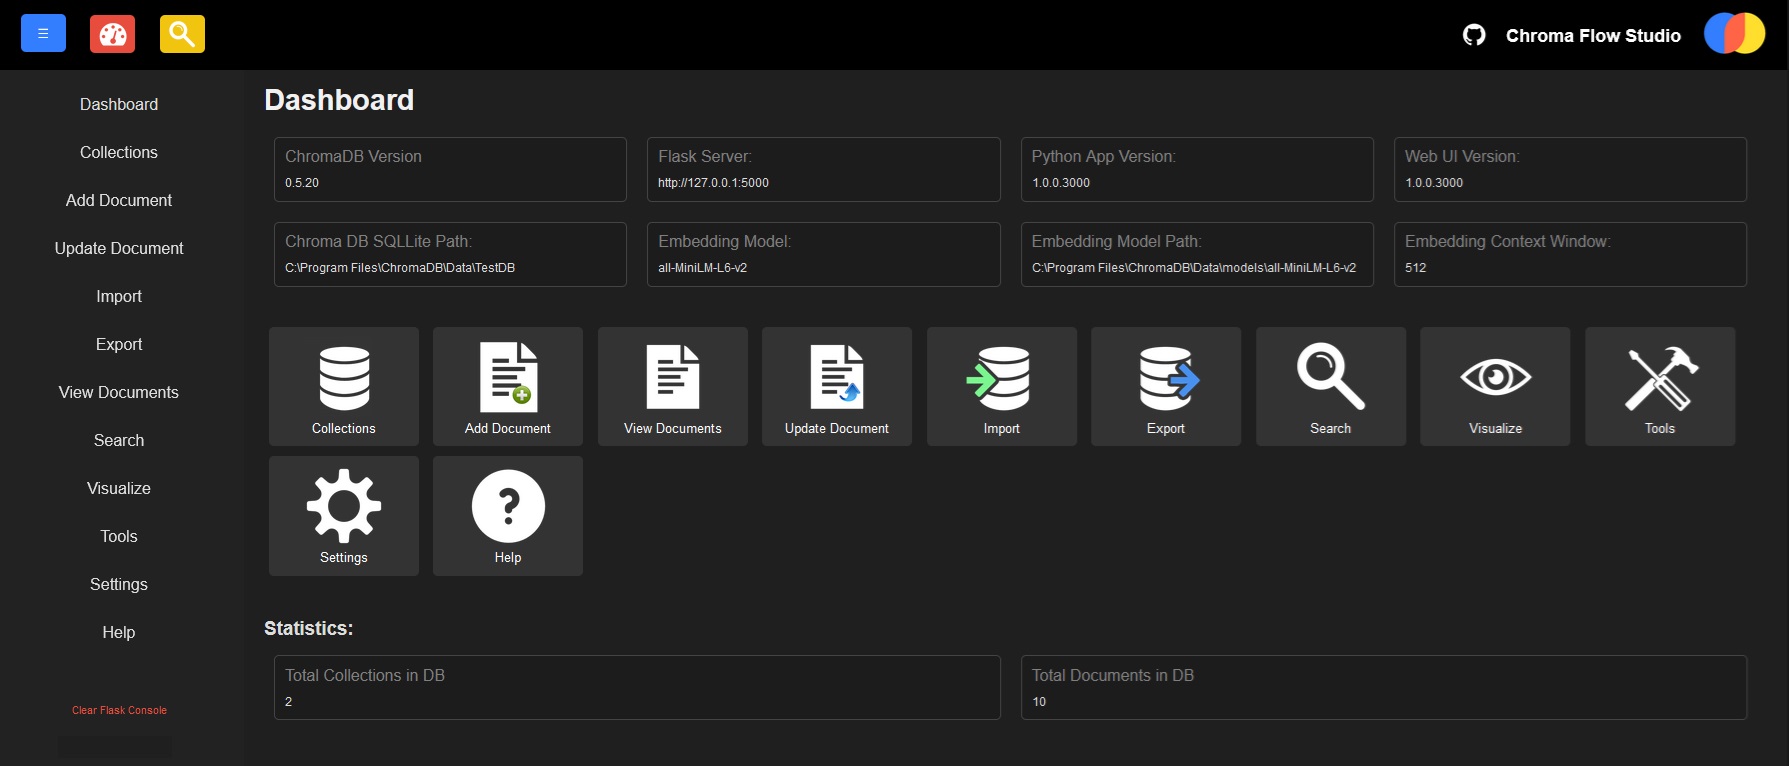Screen dimensions: 1789x766
Task: Open the Export database tile
Action: coord(1166,386)
